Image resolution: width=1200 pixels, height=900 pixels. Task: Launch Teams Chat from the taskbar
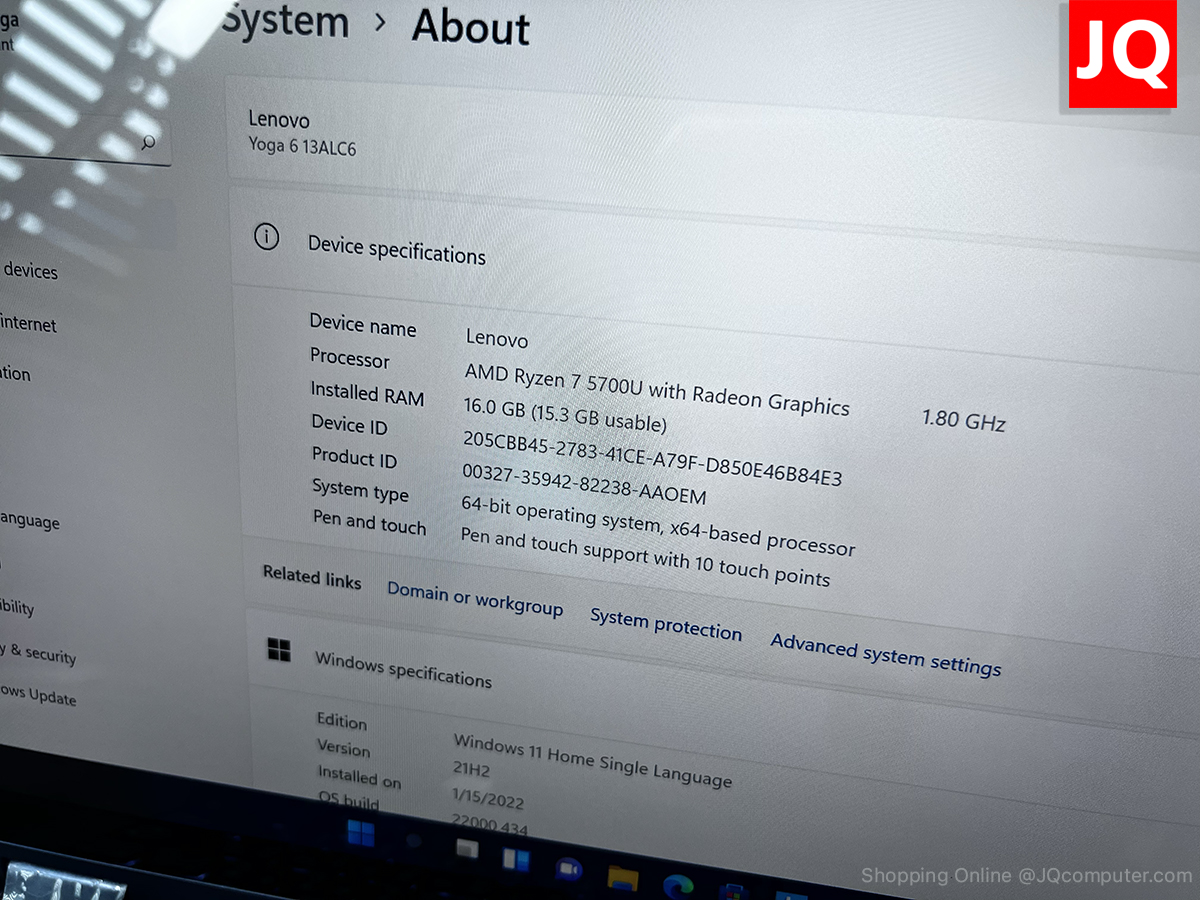[568, 869]
